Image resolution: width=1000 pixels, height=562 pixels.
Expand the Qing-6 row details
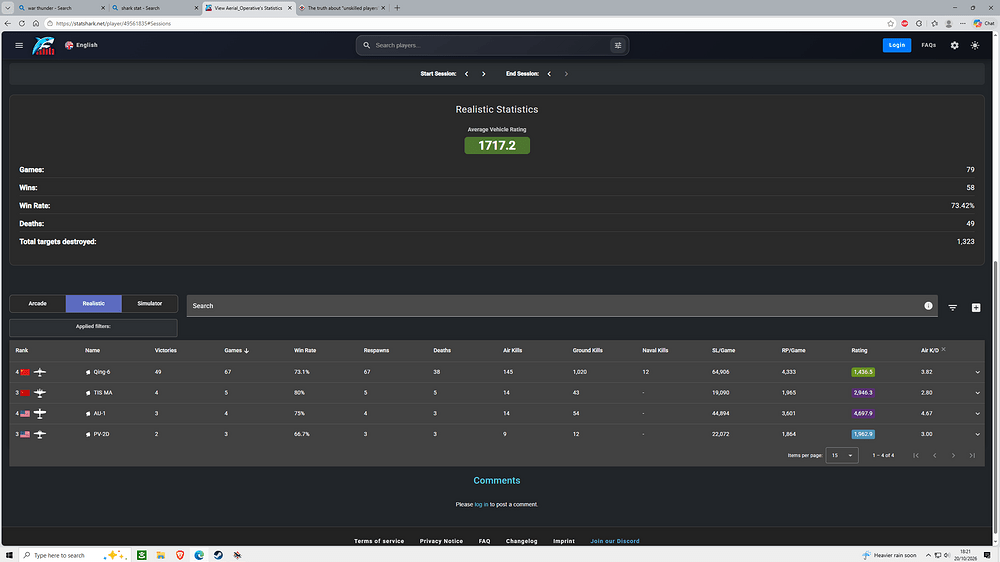(x=978, y=372)
